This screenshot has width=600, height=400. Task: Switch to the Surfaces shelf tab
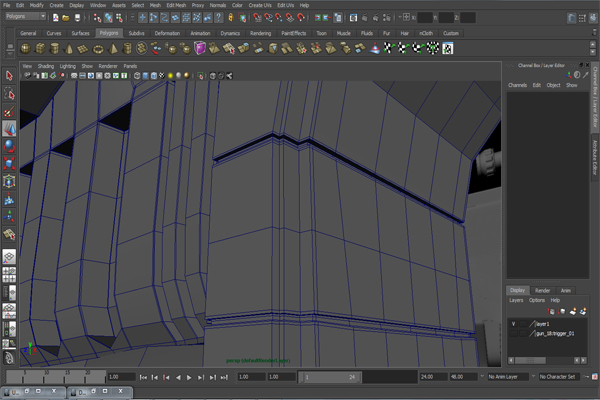click(x=80, y=33)
